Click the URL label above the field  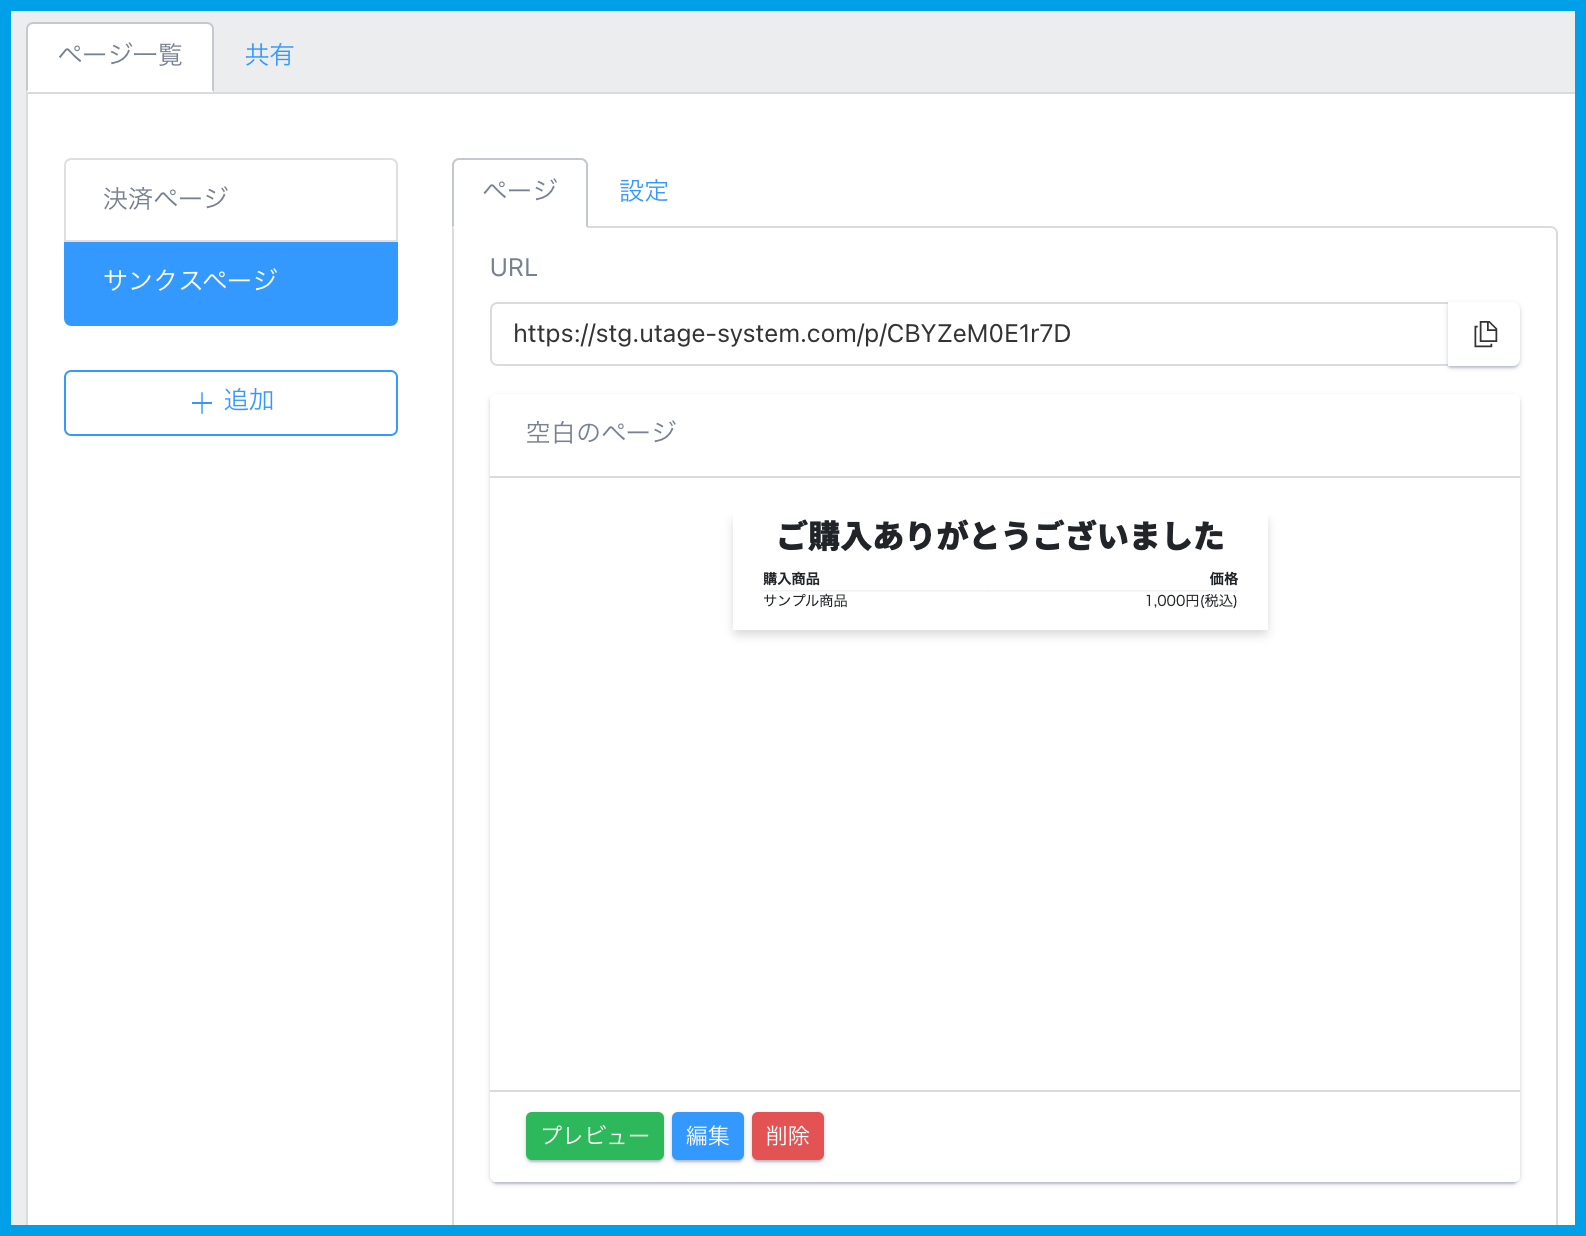(513, 268)
